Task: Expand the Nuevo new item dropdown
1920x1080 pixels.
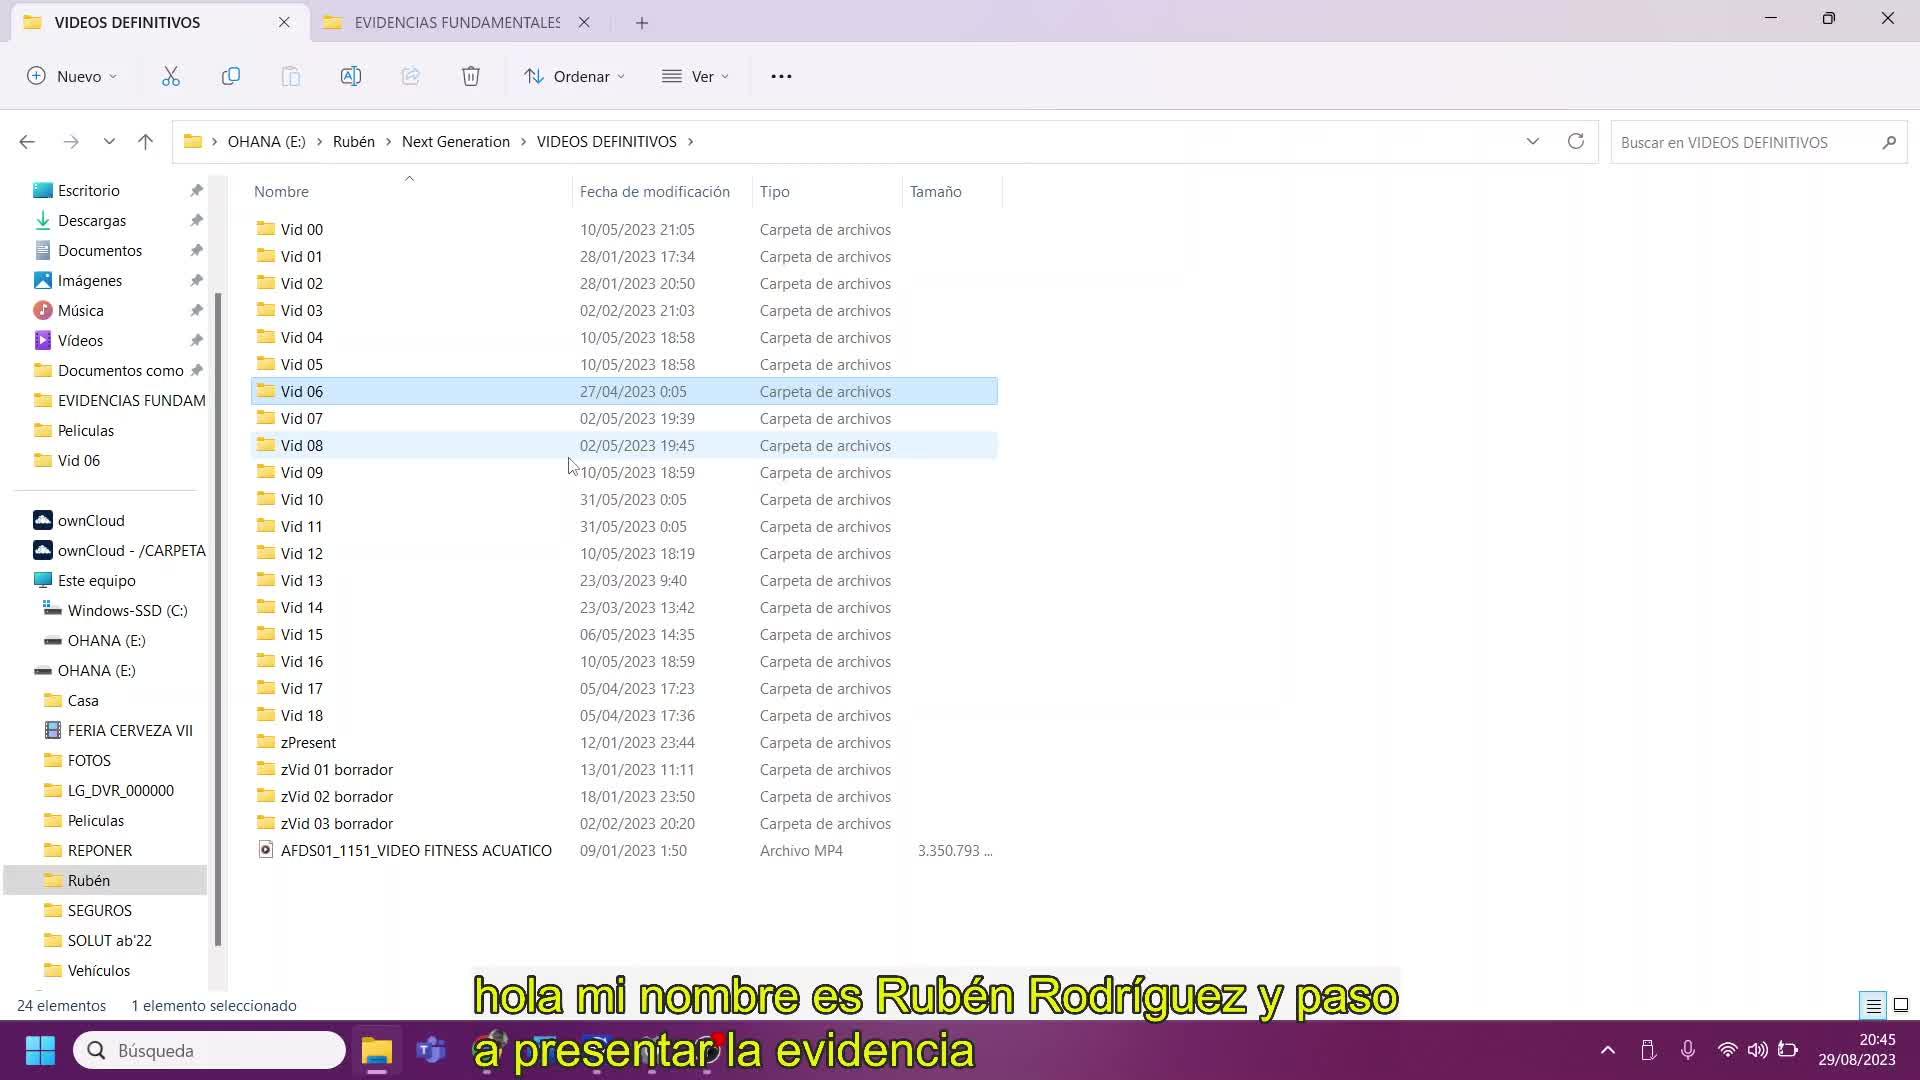Action: point(72,76)
